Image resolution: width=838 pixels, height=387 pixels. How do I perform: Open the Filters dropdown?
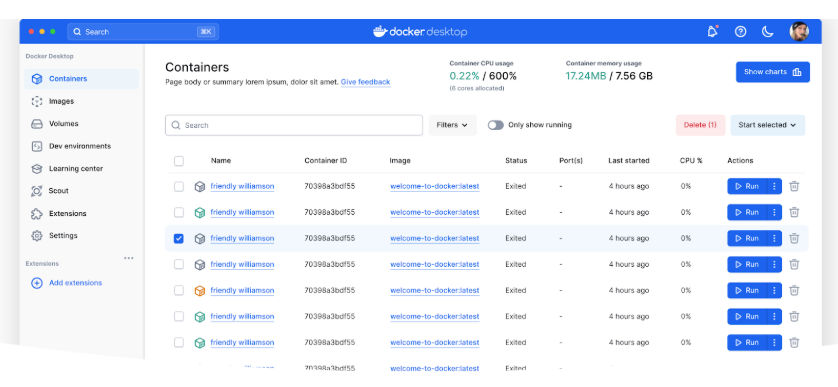tap(452, 125)
